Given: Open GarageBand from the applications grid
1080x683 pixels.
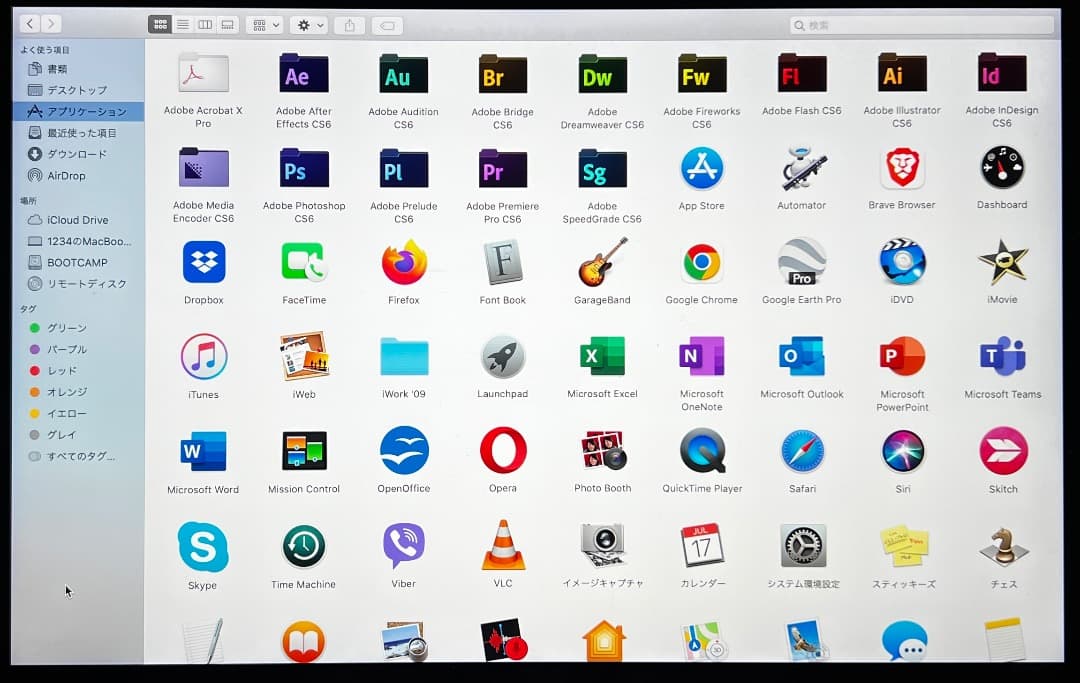Looking at the screenshot, I should [x=602, y=263].
